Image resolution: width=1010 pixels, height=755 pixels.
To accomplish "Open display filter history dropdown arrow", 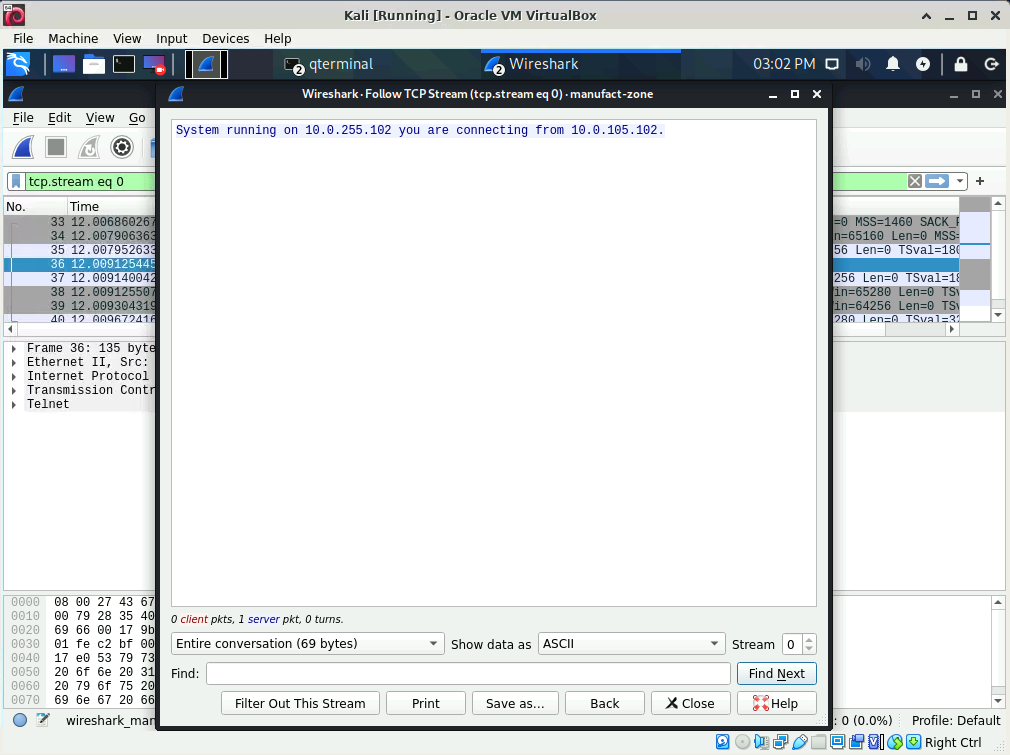I will pyautogui.click(x=960, y=181).
